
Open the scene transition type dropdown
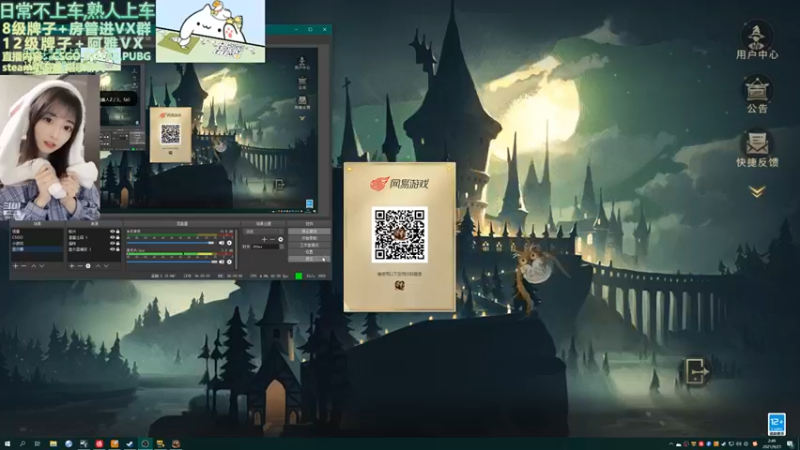[264, 232]
